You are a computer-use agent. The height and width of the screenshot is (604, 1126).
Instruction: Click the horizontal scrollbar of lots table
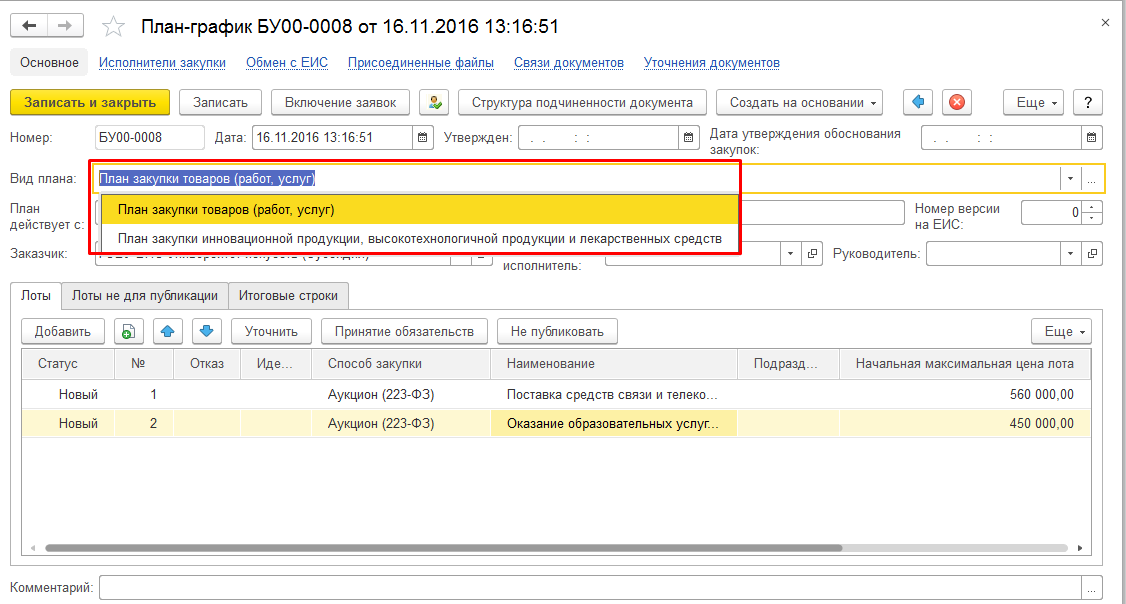[443, 548]
